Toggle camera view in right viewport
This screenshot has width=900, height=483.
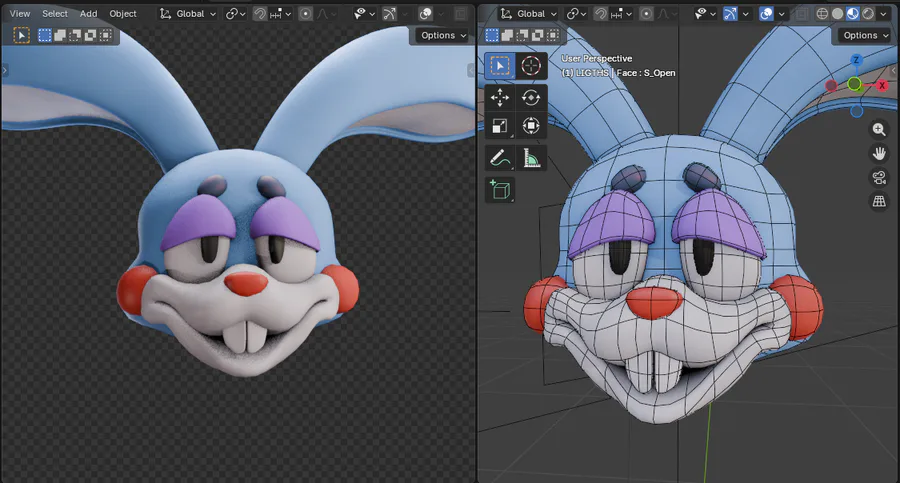(879, 178)
